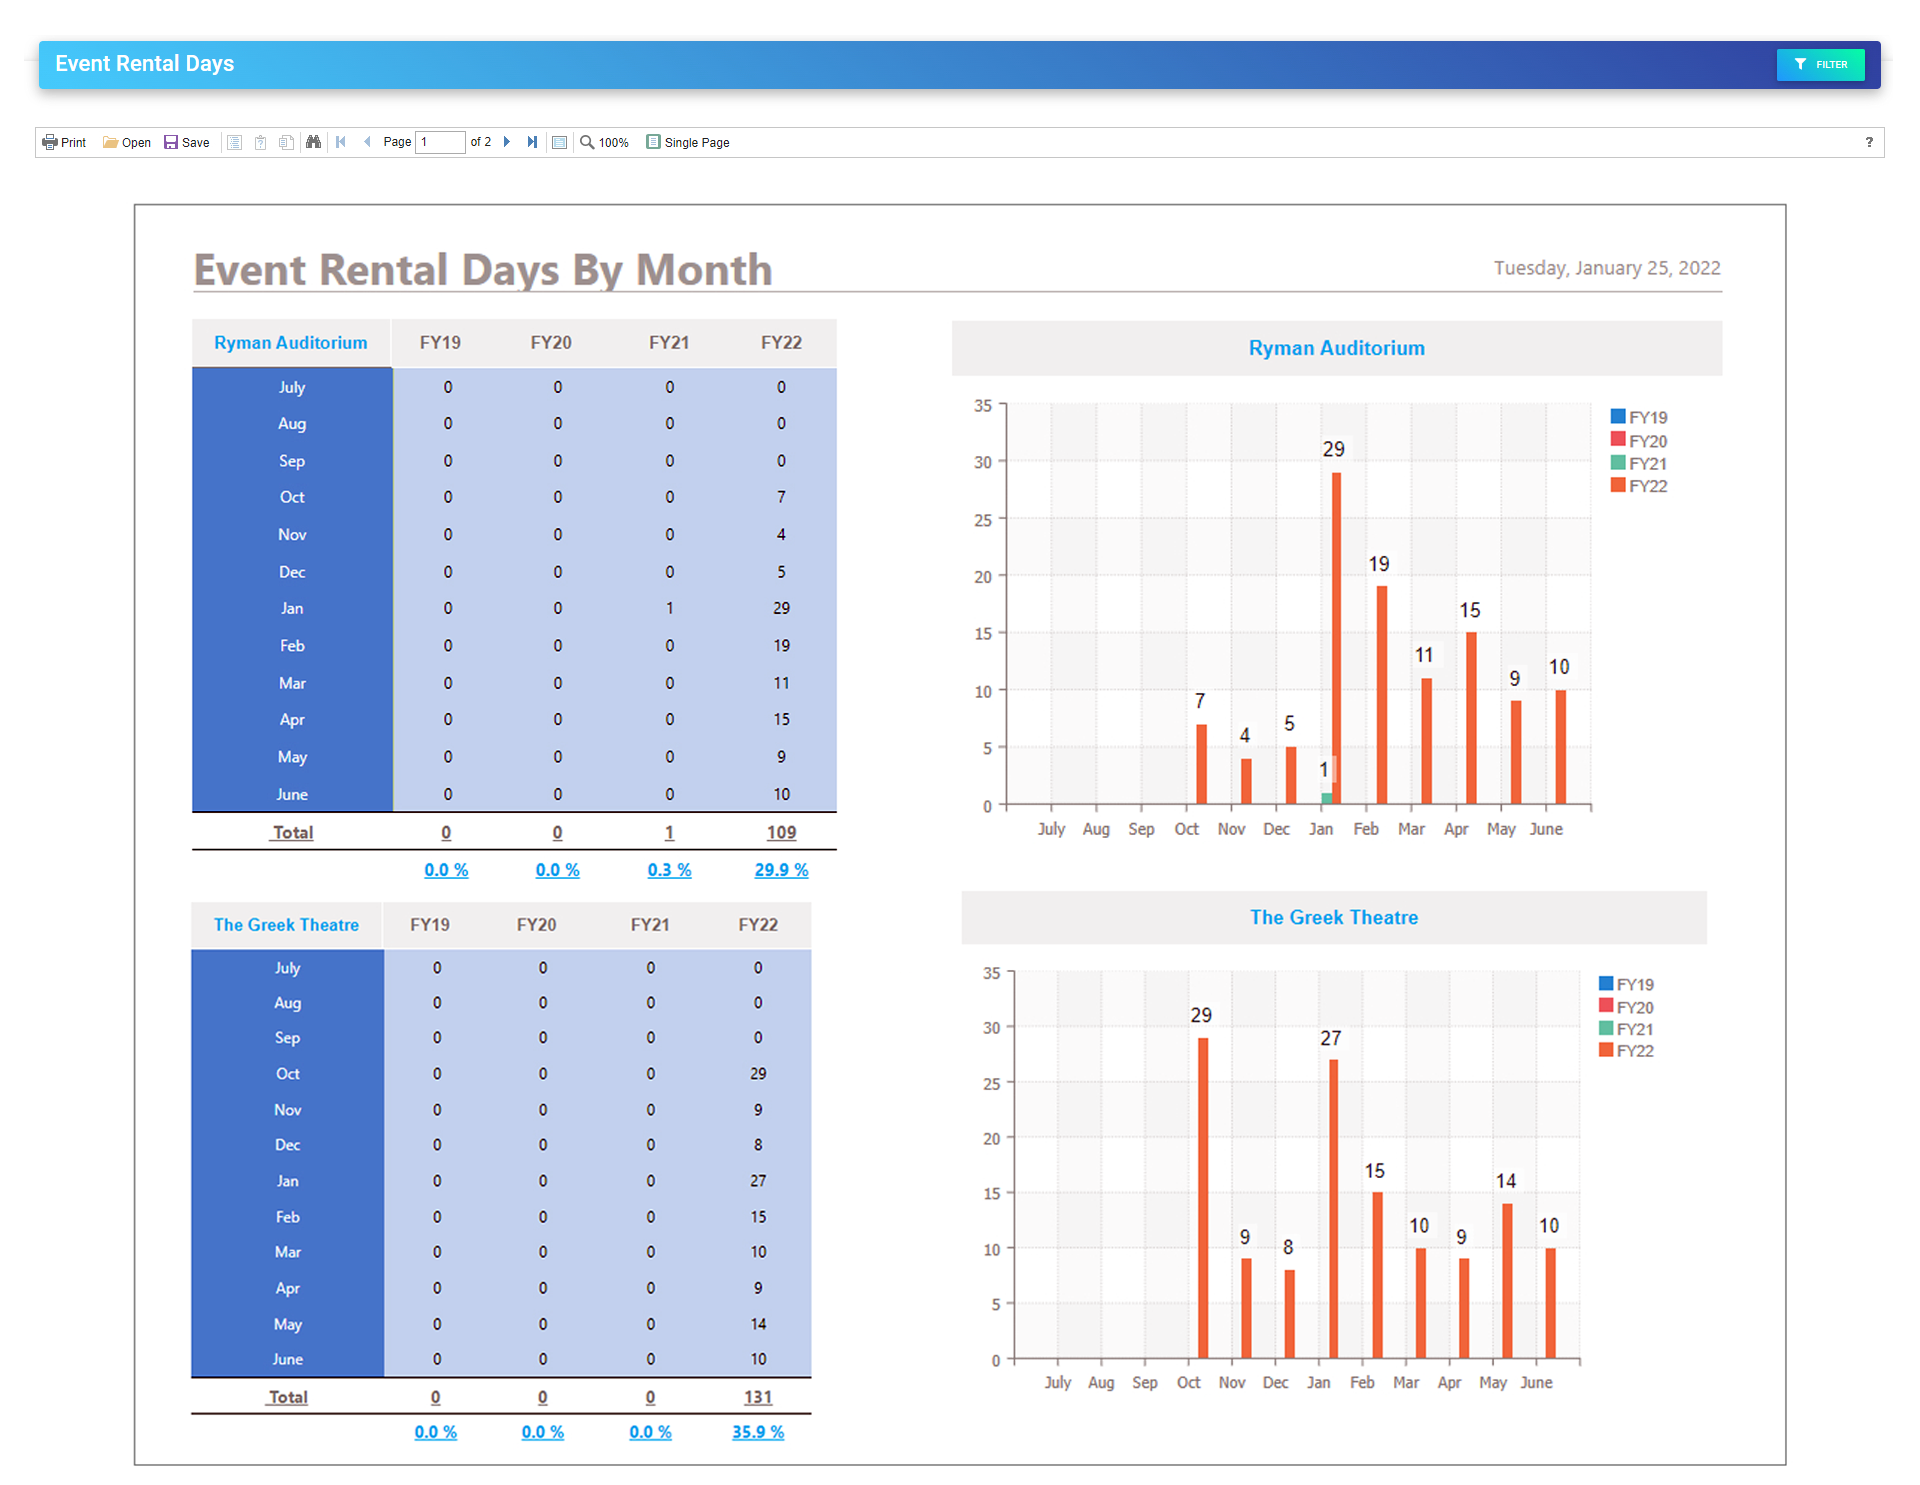Open the Single Page view mode dropdown
The width and height of the screenshot is (1920, 1485).
688,142
